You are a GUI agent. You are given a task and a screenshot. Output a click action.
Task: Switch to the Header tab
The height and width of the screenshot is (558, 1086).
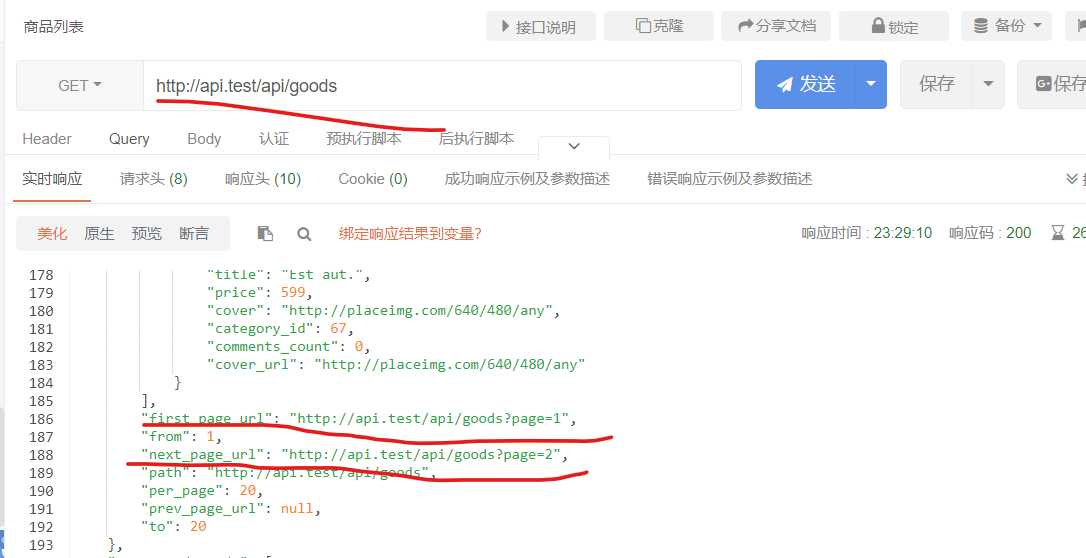[x=47, y=139]
